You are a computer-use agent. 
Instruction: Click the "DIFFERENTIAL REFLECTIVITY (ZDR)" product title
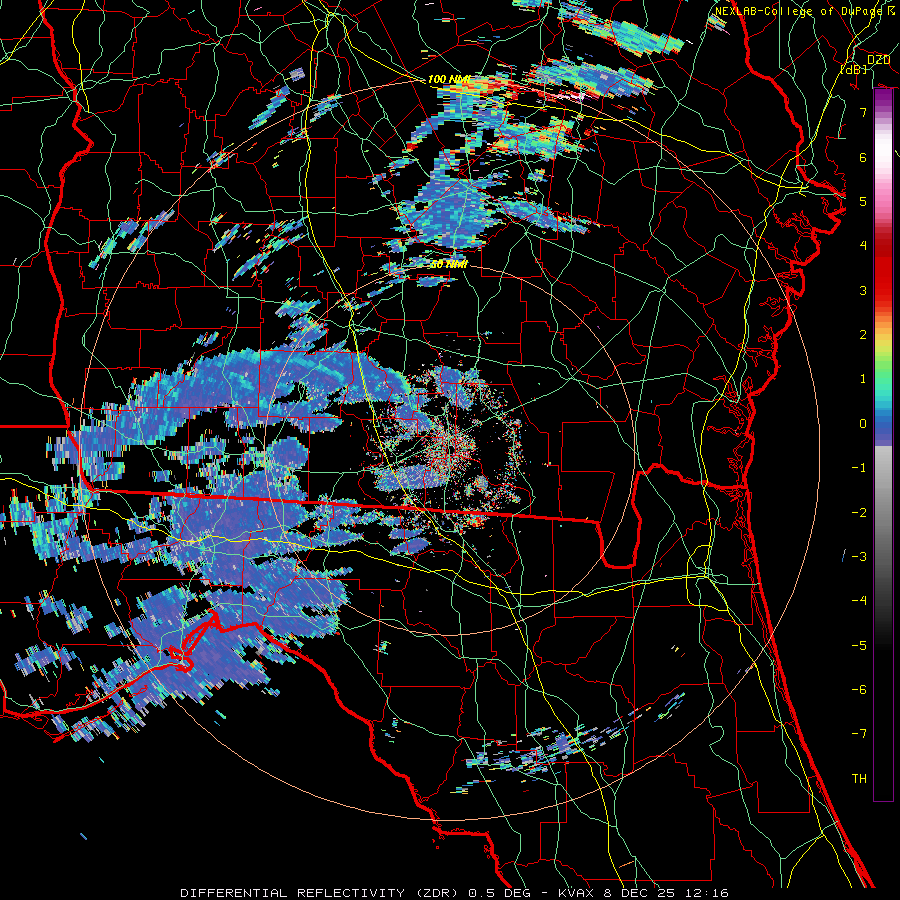point(319,893)
